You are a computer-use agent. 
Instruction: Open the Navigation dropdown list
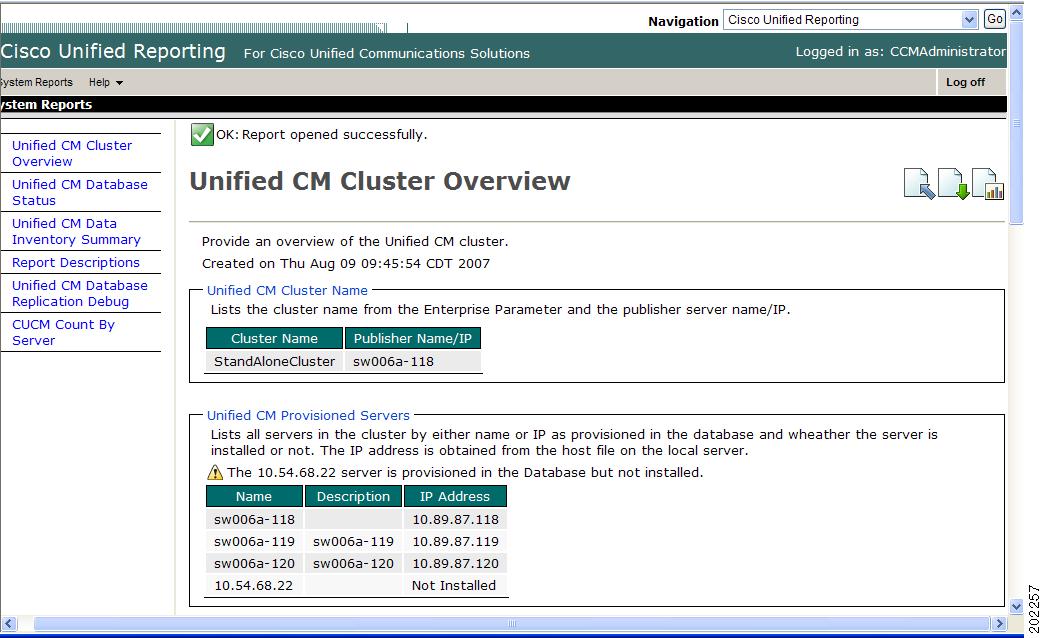[x=851, y=20]
